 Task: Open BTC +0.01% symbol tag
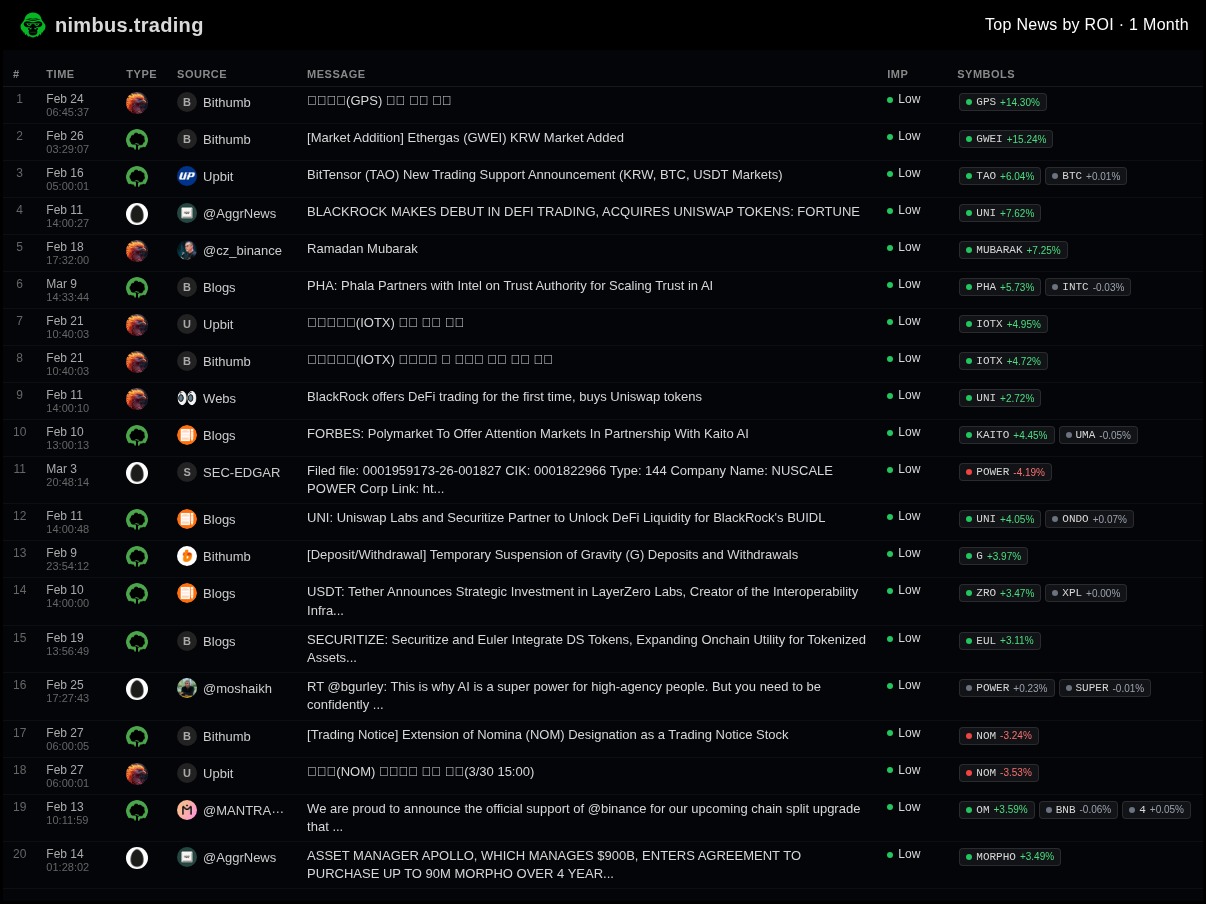[x=1086, y=176]
